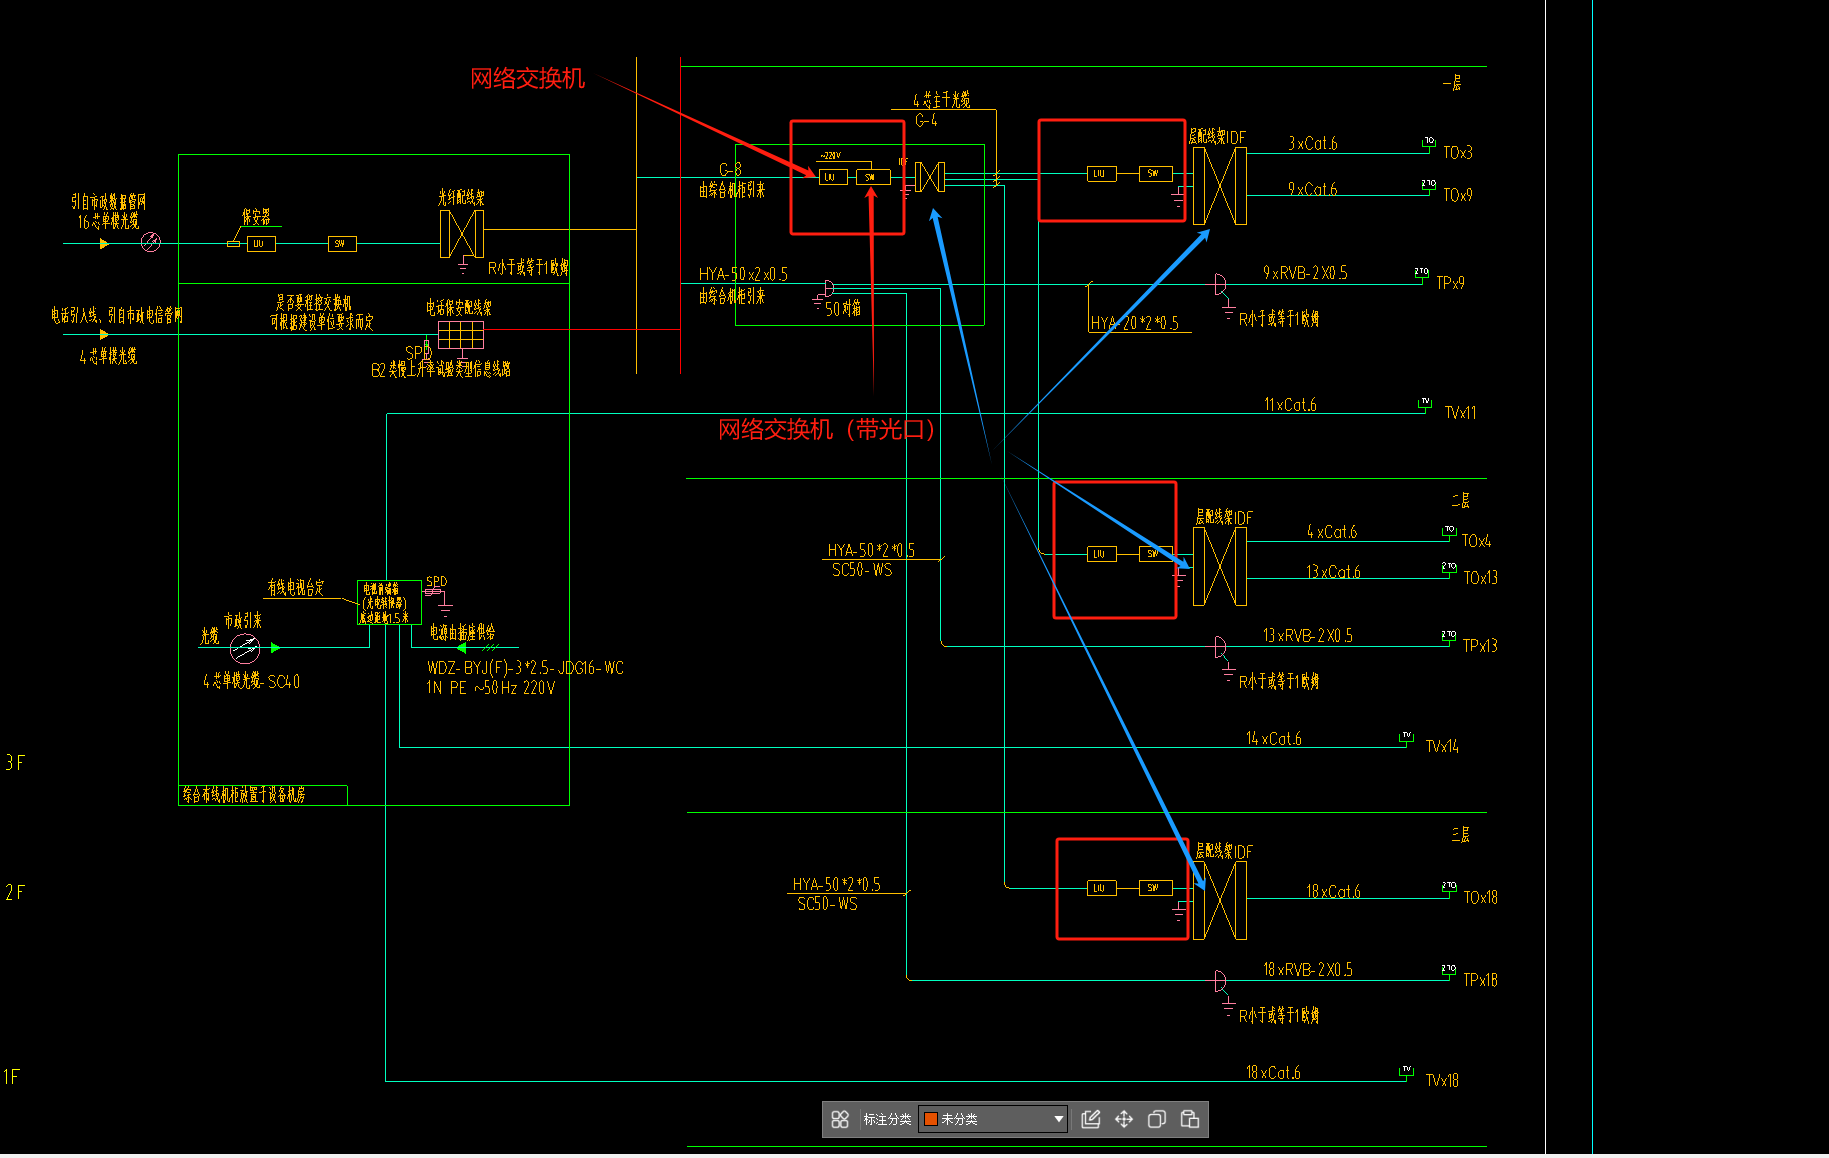Image resolution: width=1829 pixels, height=1158 pixels.
Task: Click the 电话保安配线架 grid symbol
Action: pyautogui.click(x=461, y=334)
